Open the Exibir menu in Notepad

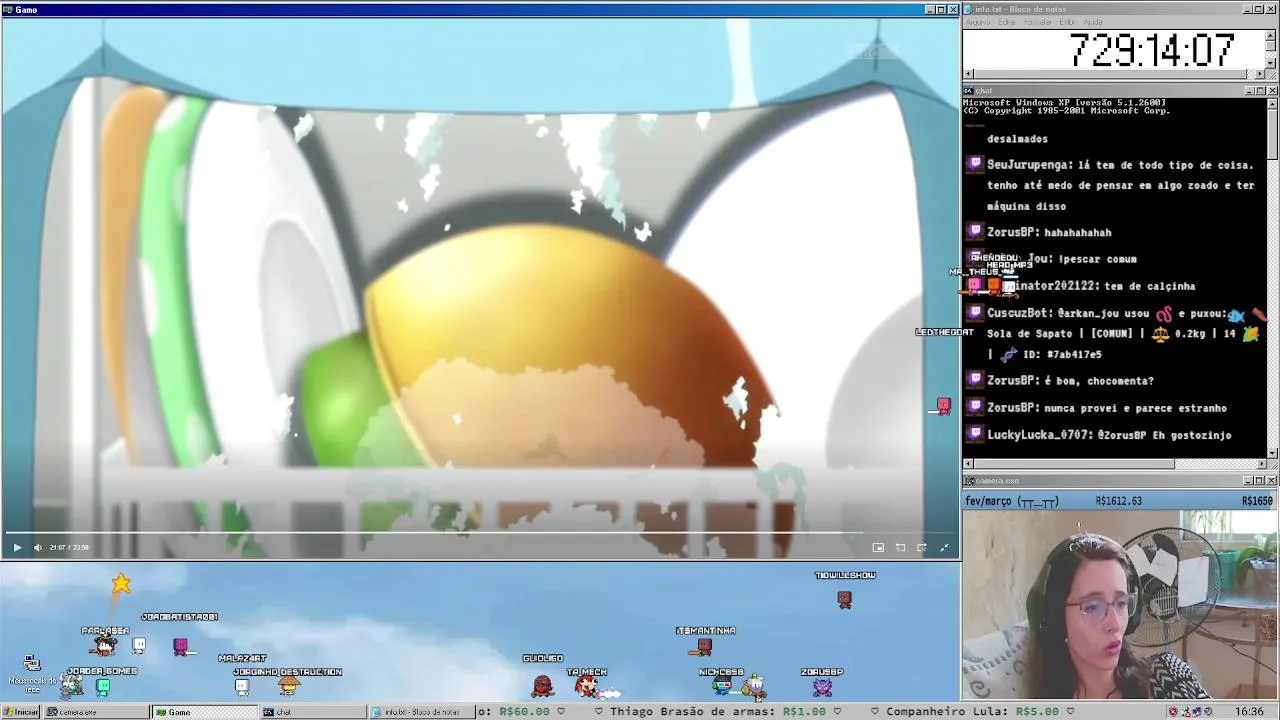pyautogui.click(x=1068, y=22)
